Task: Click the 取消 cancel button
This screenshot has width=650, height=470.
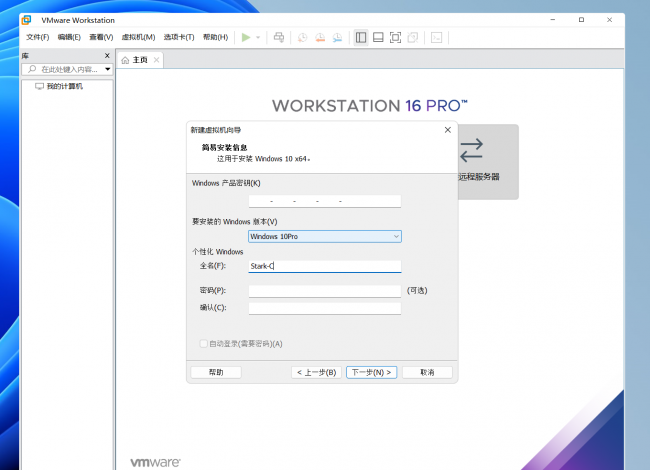Action: 427,372
